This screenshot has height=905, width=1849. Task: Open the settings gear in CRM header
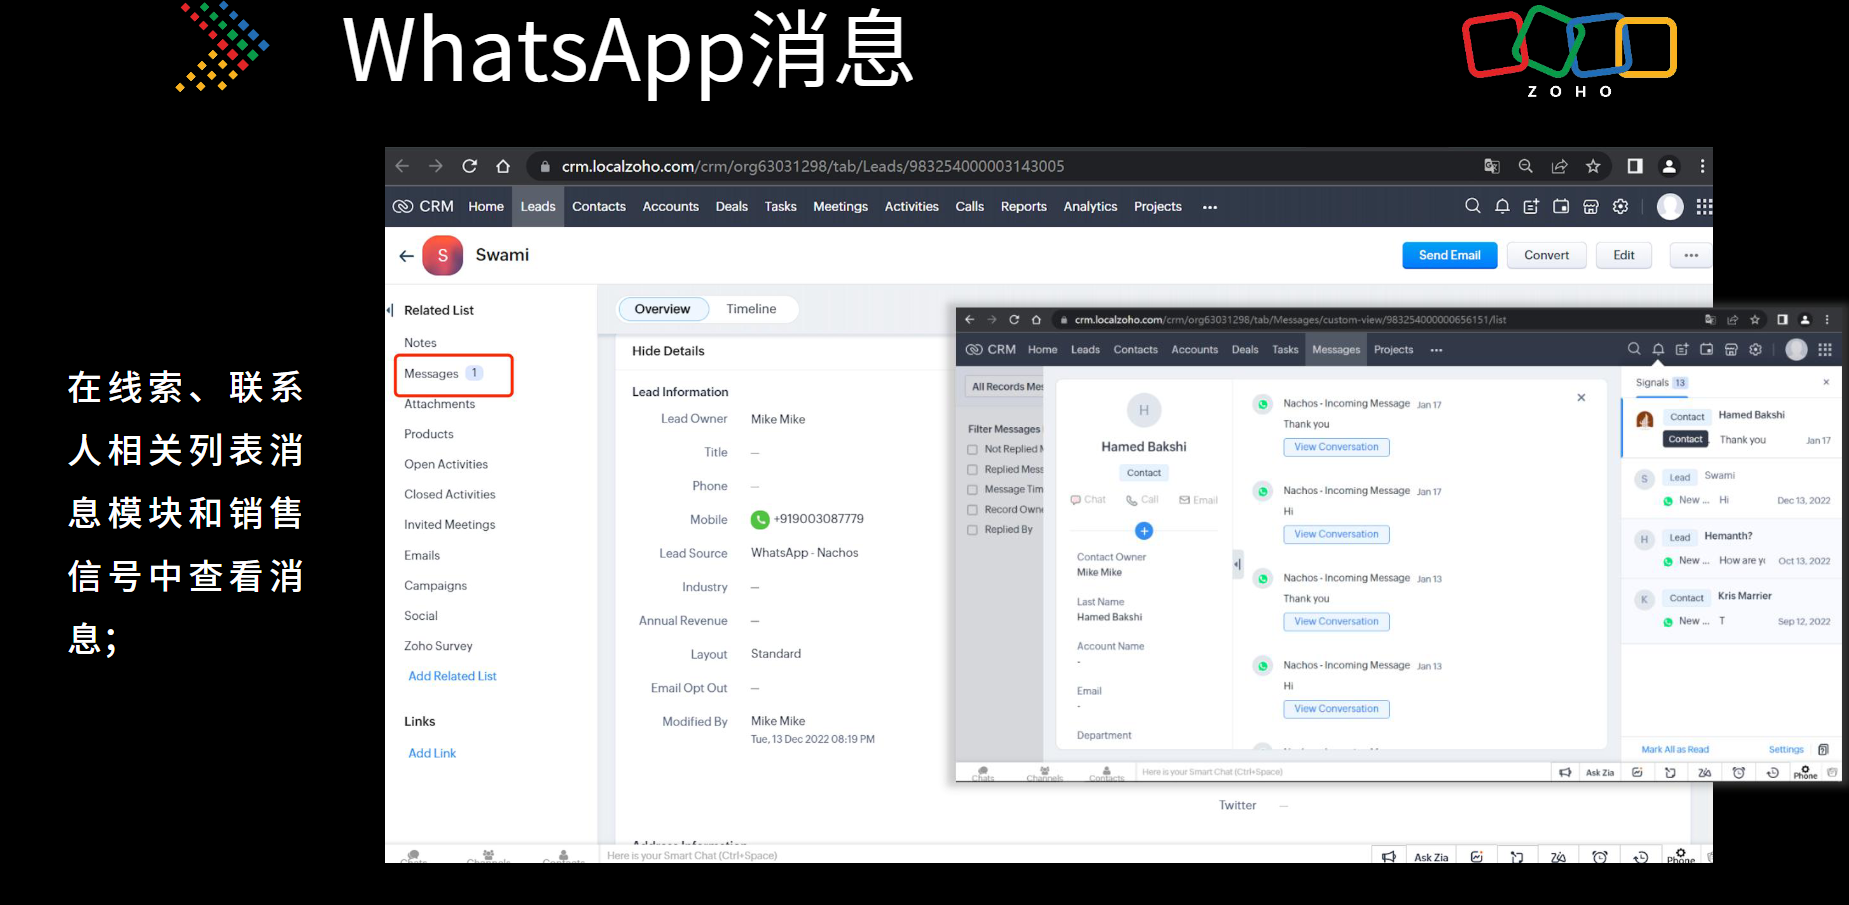click(x=1621, y=206)
